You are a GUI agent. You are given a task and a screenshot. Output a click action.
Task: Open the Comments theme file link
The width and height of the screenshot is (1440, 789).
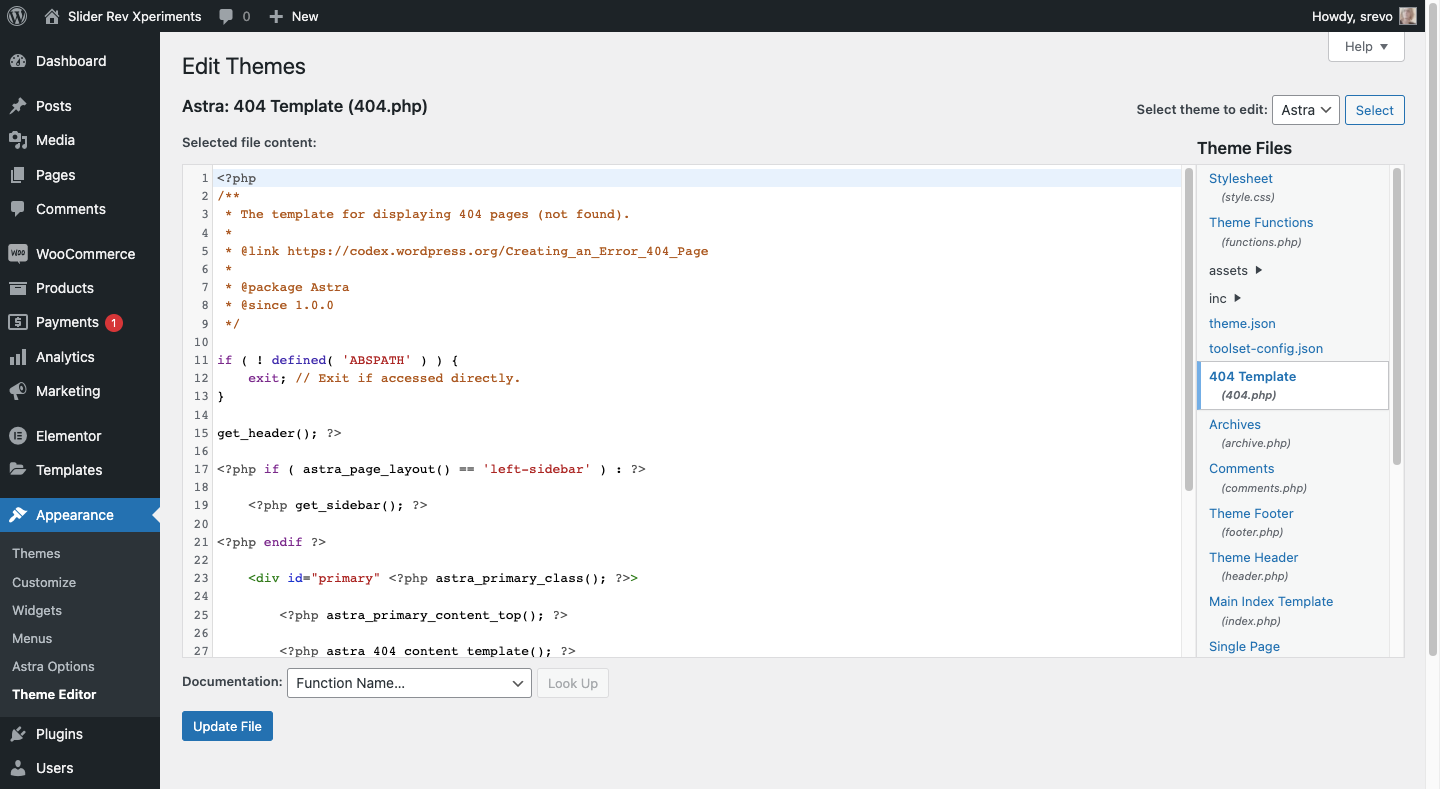(1241, 468)
